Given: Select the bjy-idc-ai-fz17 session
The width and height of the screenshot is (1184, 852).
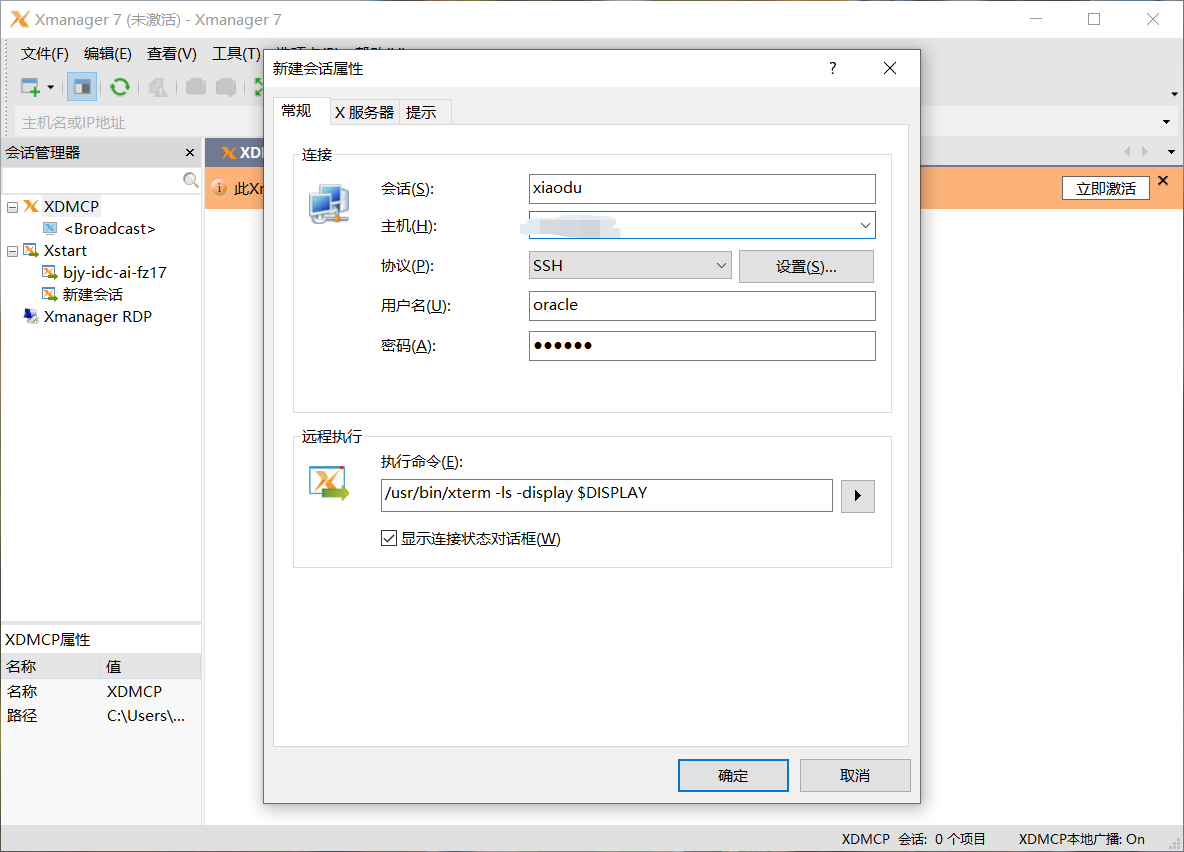Looking at the screenshot, I should click(115, 272).
